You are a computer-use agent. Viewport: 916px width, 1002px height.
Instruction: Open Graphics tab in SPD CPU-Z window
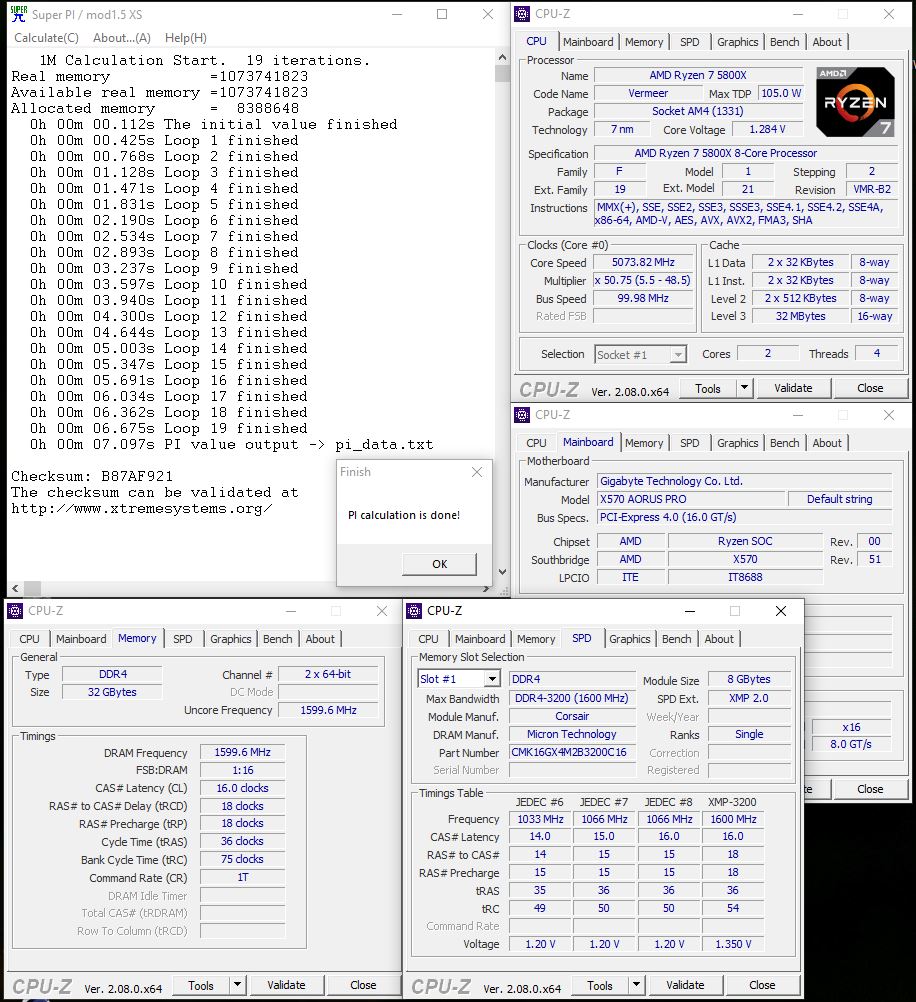(x=629, y=639)
